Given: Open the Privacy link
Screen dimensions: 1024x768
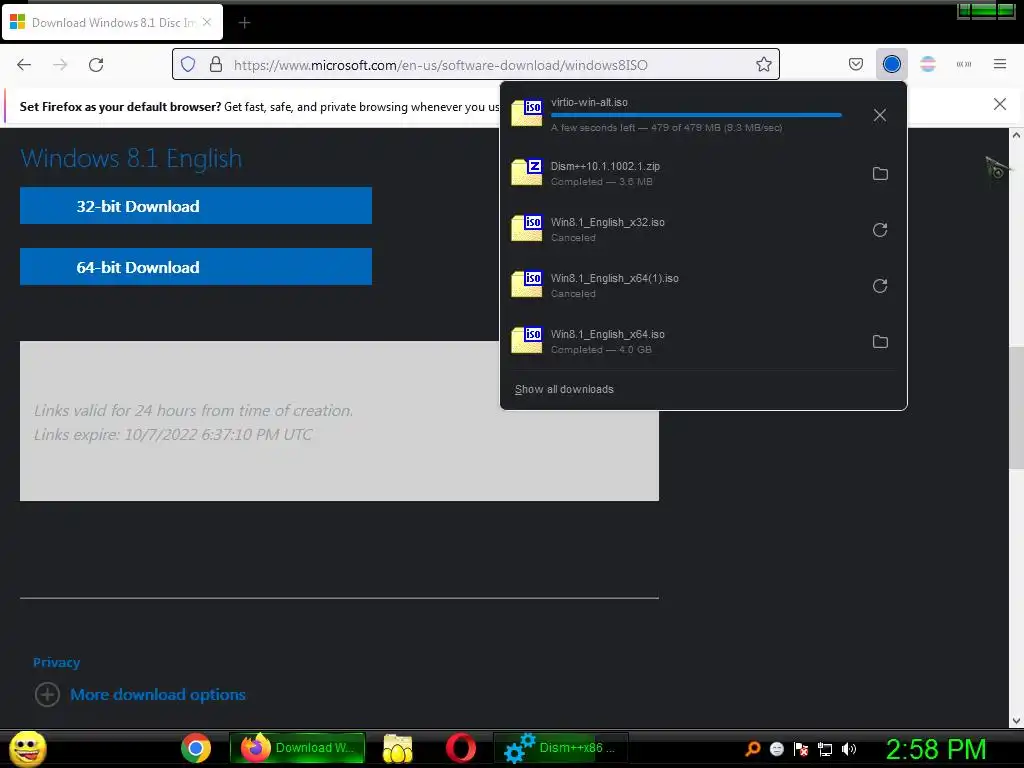Looking at the screenshot, I should (56, 662).
